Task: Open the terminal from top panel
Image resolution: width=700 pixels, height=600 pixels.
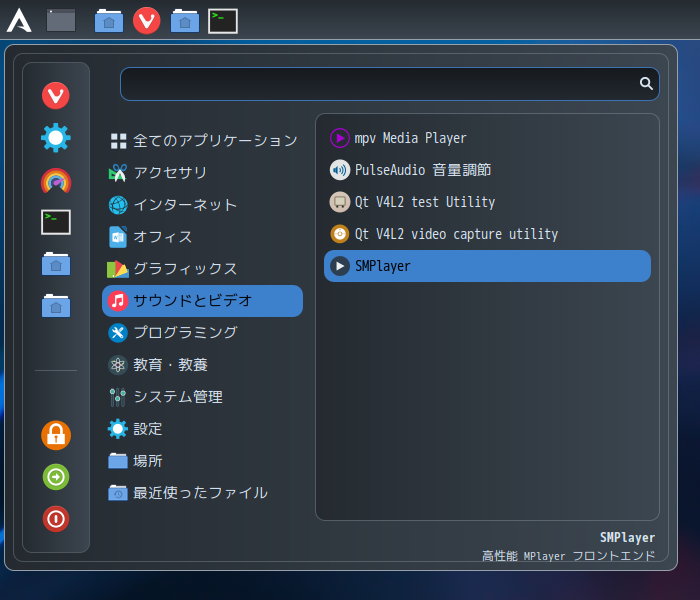Action: [223, 21]
